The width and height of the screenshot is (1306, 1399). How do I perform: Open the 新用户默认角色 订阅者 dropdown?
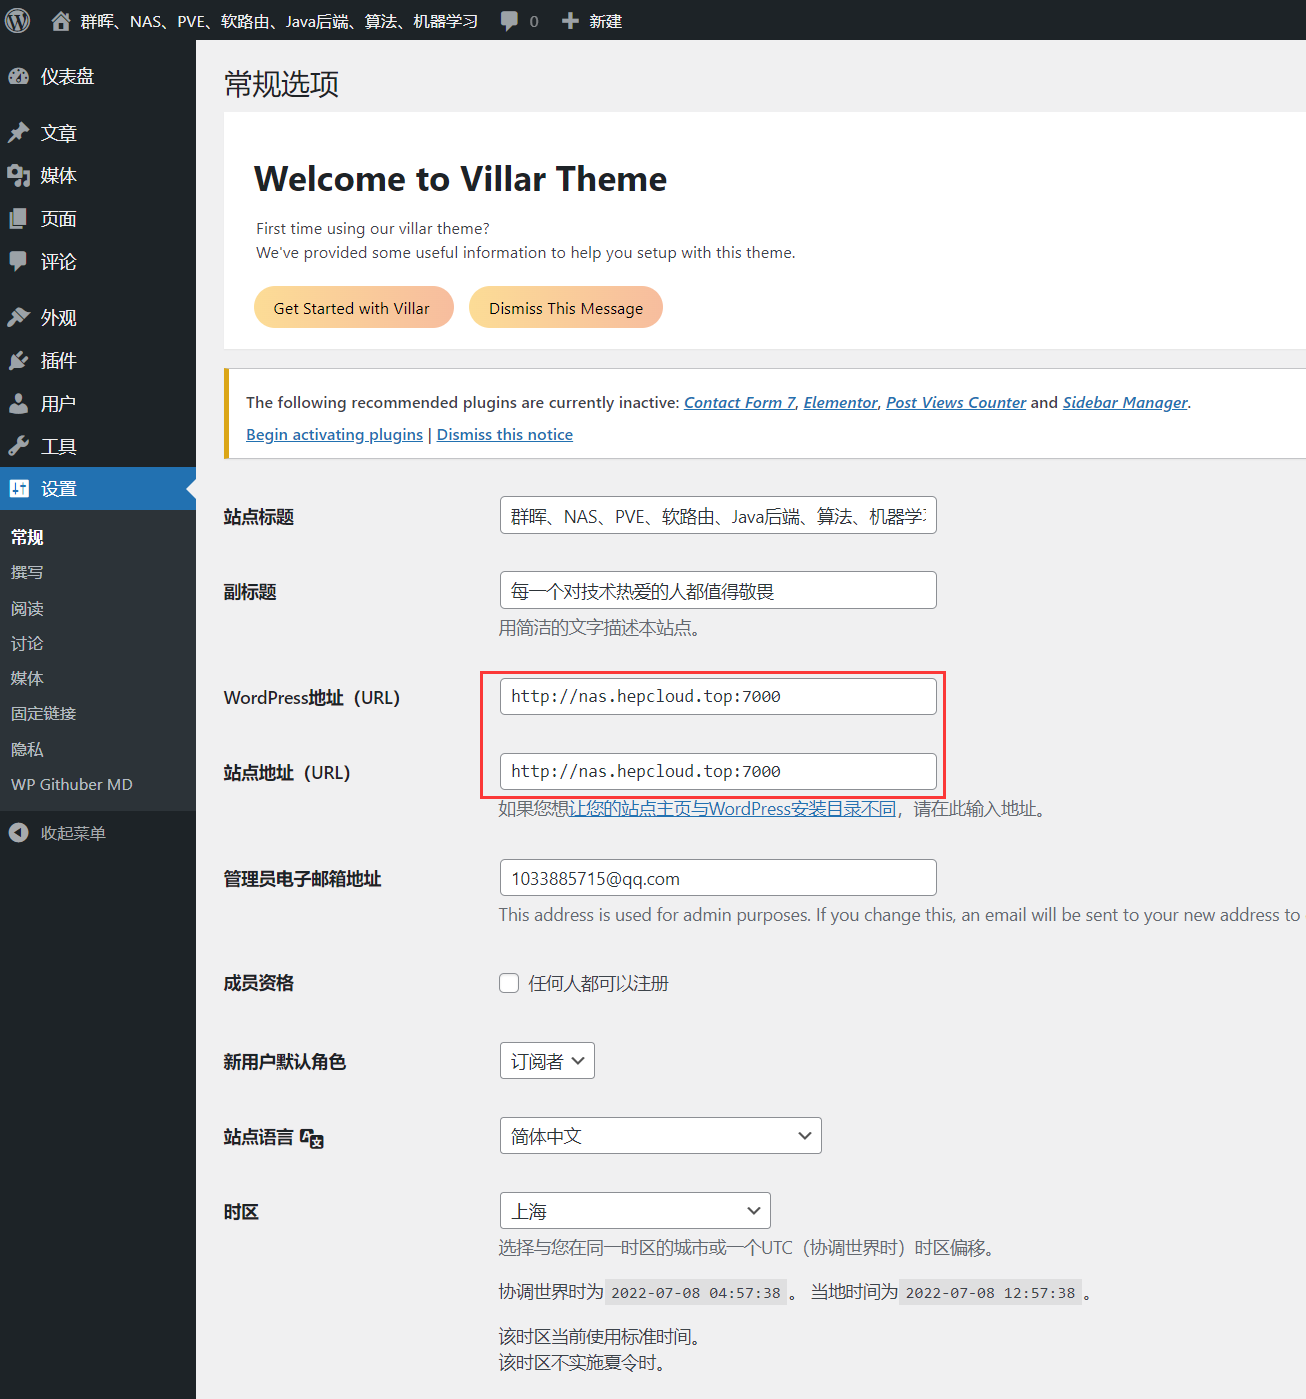pos(547,1061)
